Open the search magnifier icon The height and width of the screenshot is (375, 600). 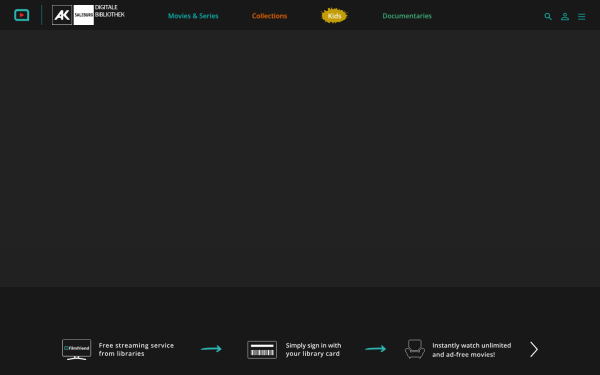(548, 16)
